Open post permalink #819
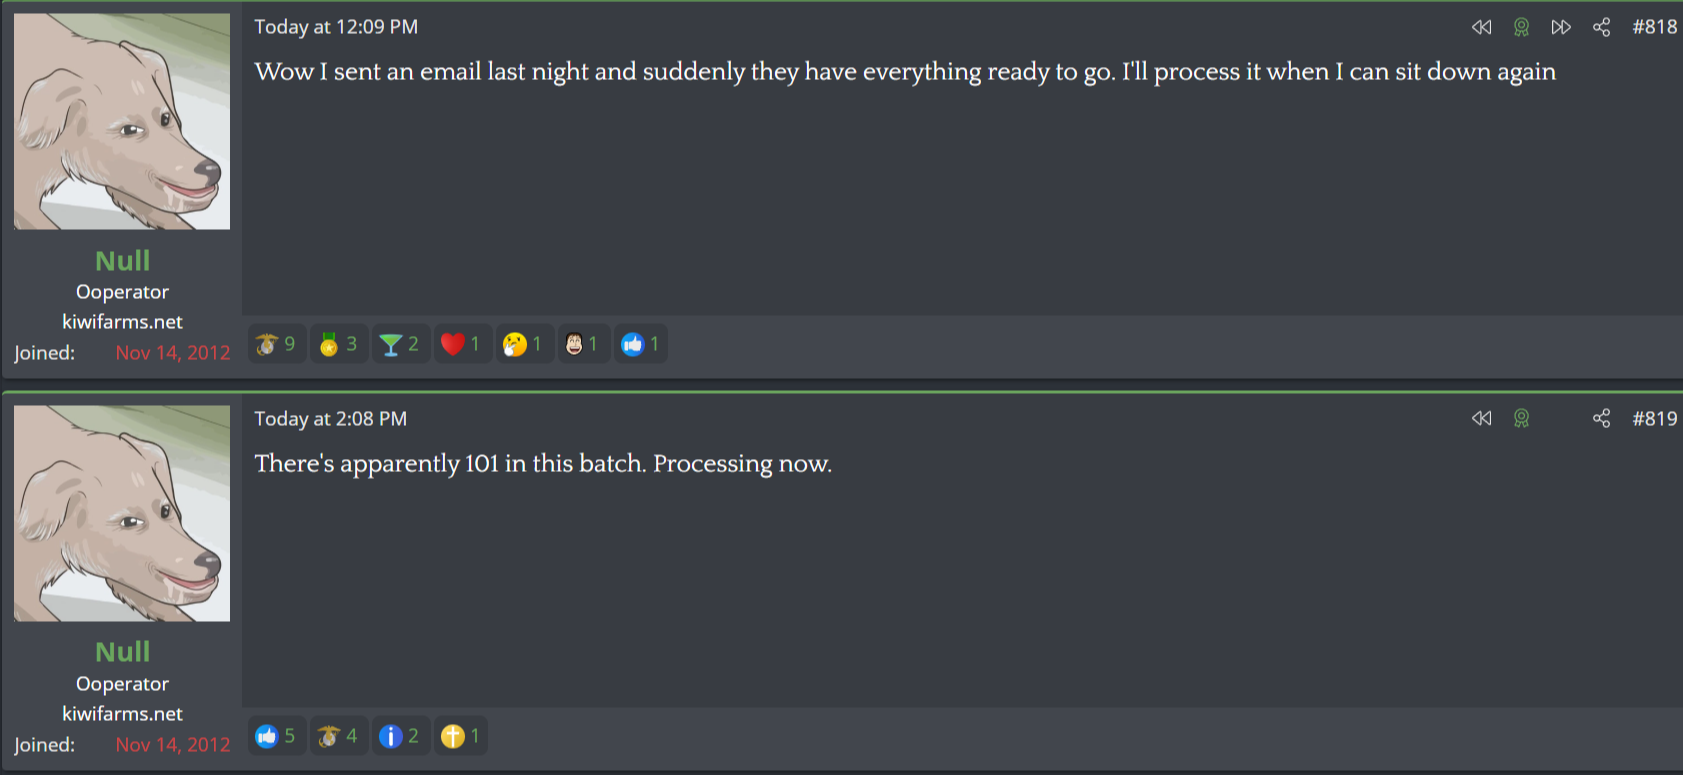 click(x=1655, y=418)
